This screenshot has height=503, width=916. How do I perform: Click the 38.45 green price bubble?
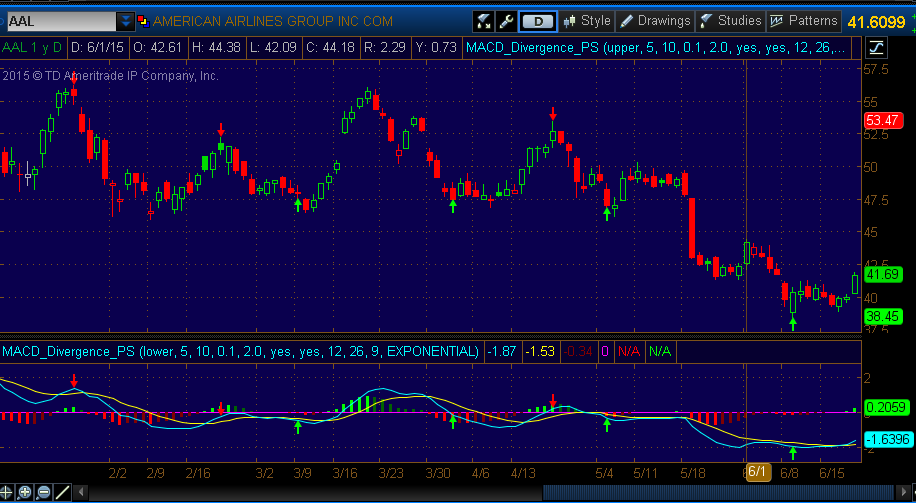[883, 317]
